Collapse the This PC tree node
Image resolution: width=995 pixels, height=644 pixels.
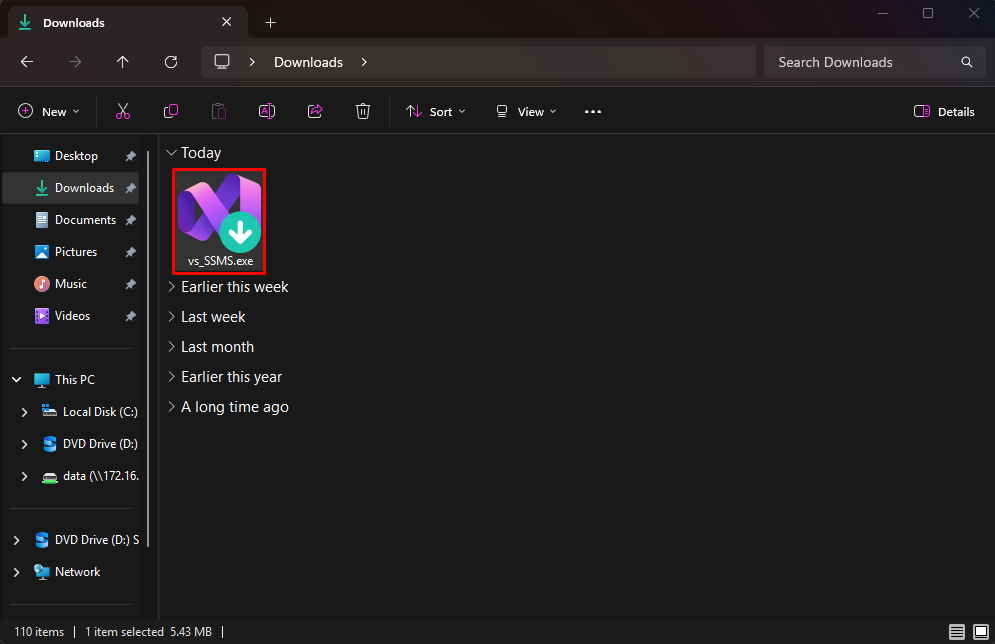(x=16, y=379)
